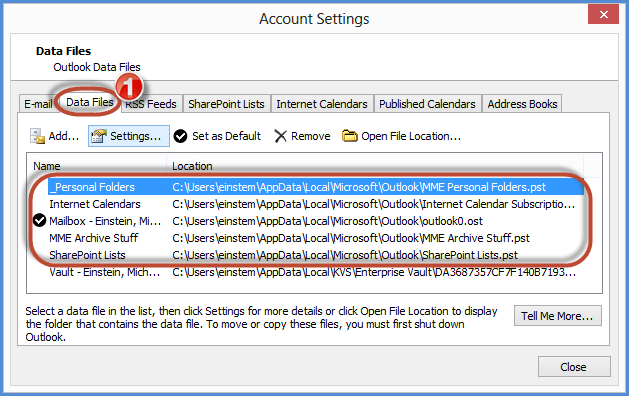Select the Data Files tab
Viewport: 629px width, 396px height.
(x=89, y=102)
